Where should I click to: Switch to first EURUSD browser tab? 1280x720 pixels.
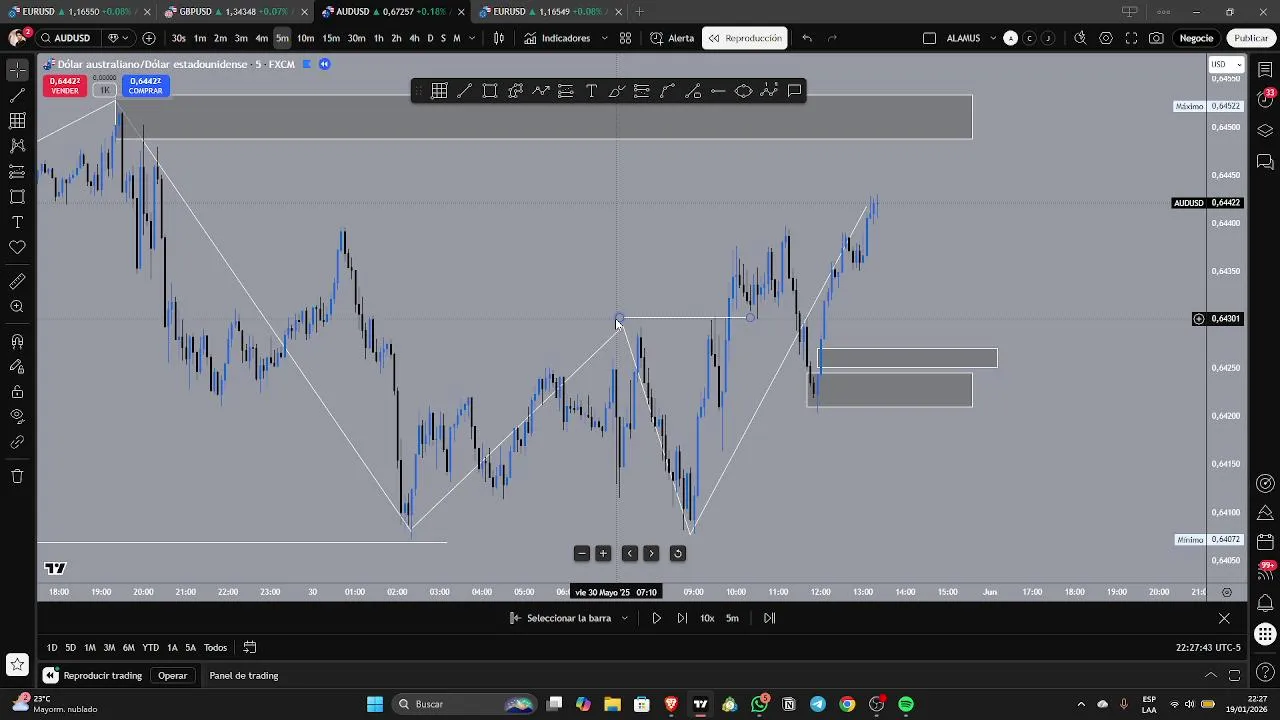pyautogui.click(x=78, y=12)
